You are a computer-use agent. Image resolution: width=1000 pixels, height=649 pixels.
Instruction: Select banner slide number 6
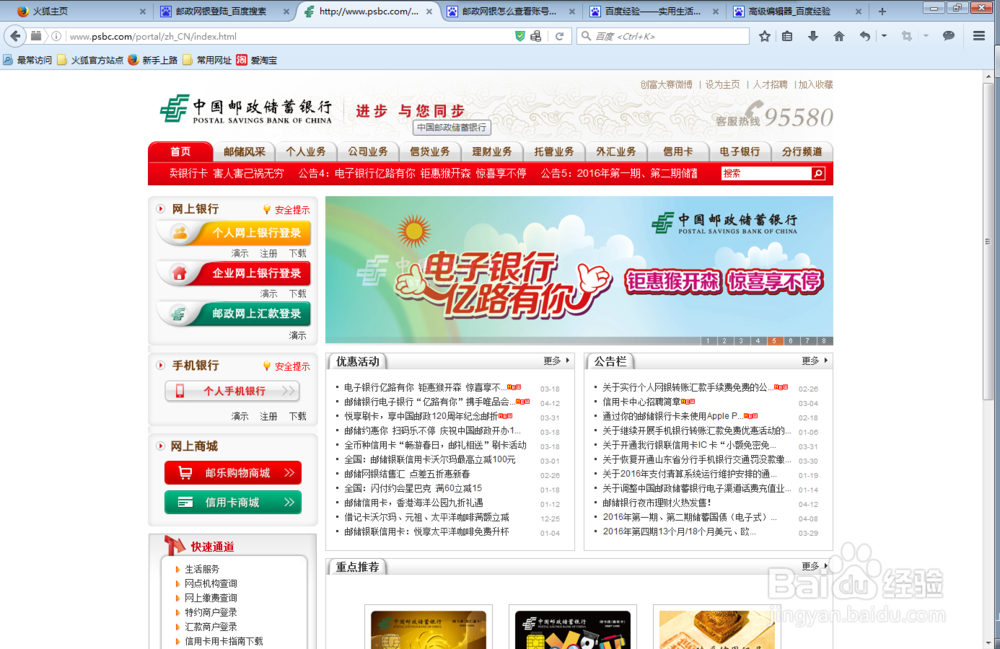click(x=791, y=341)
